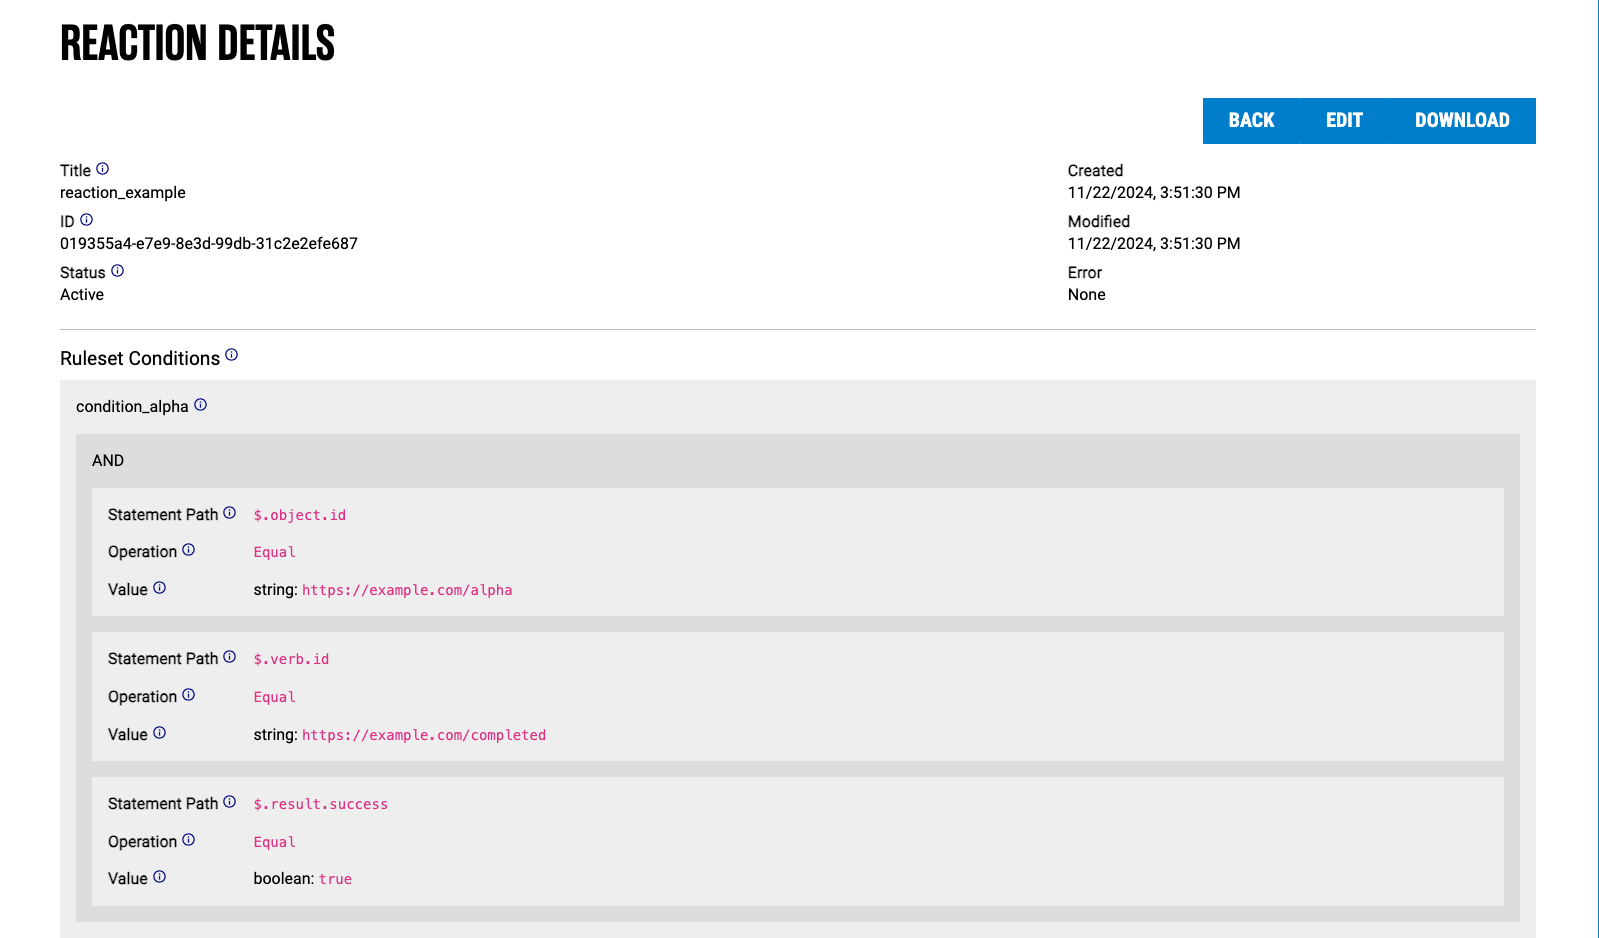Click the Active status value
Image resolution: width=1599 pixels, height=938 pixels.
tap(82, 295)
